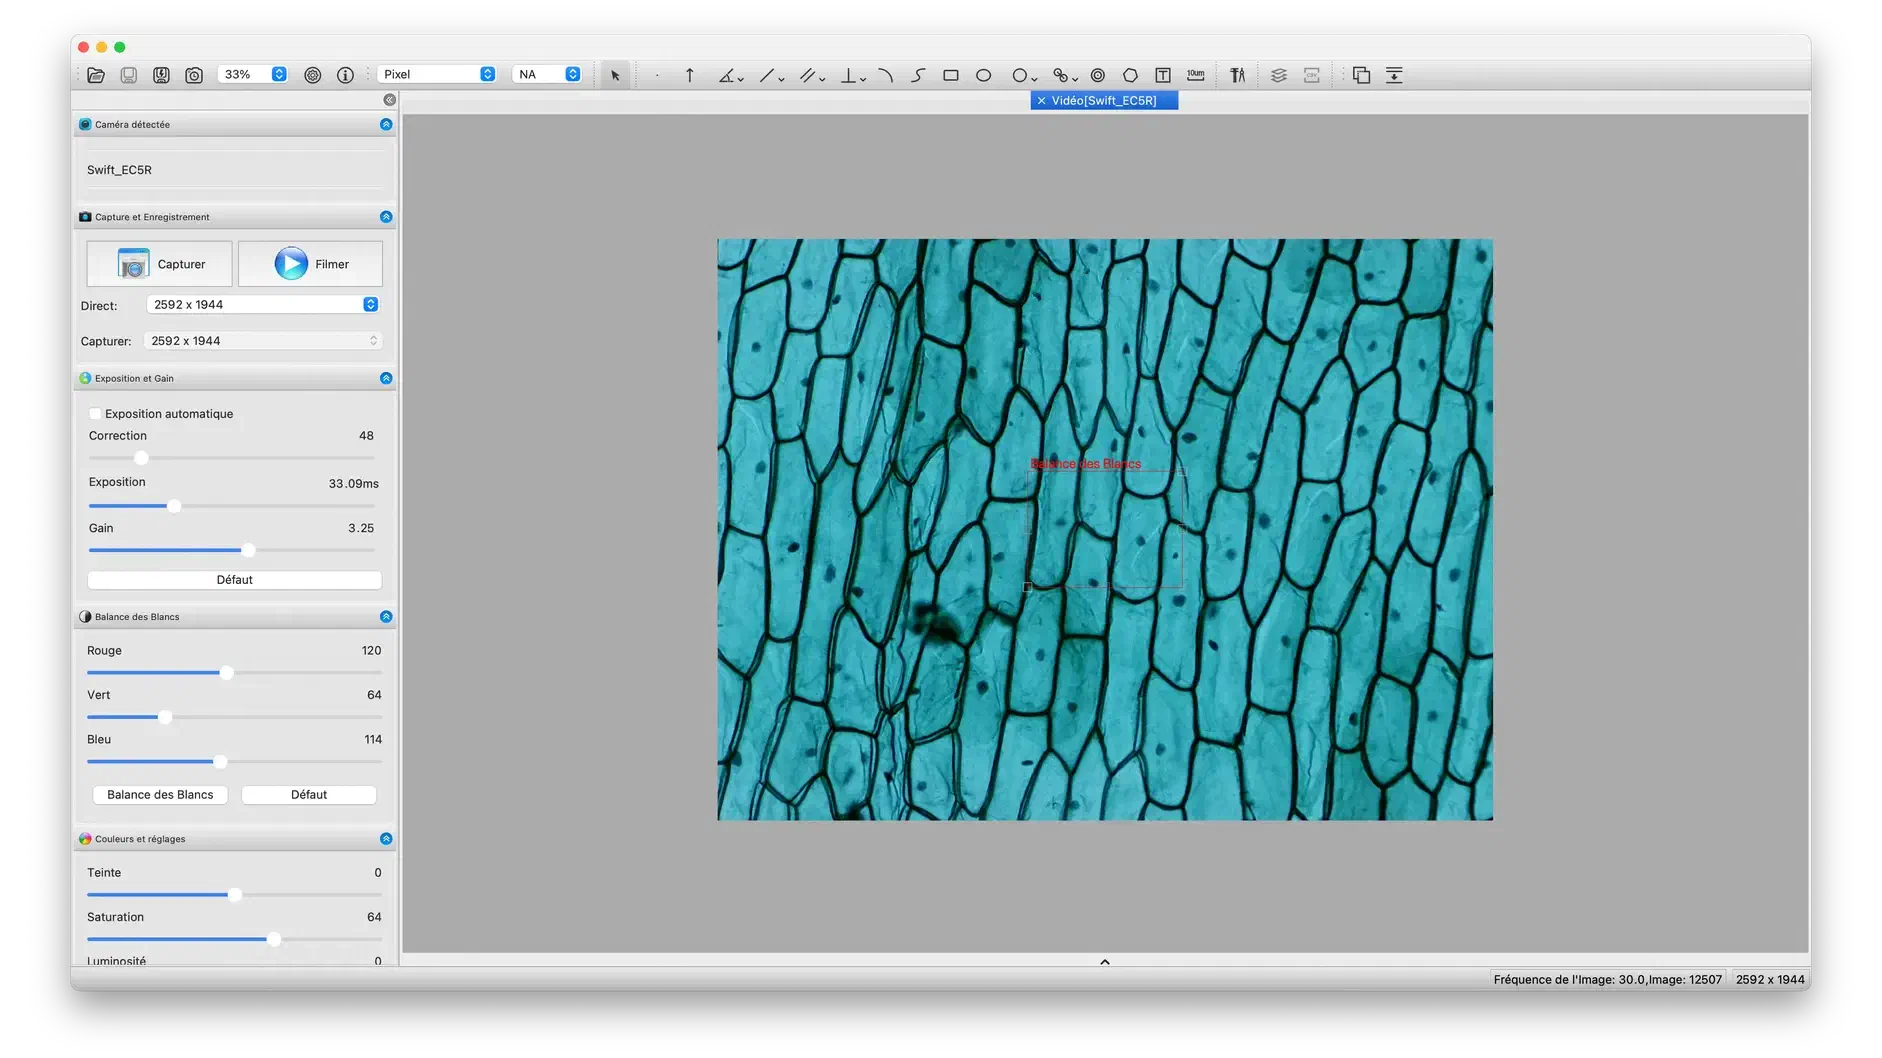Image resolution: width=1882 pixels, height=1058 pixels.
Task: Click the download-to-bar icon at toolbar end
Action: (x=1394, y=75)
